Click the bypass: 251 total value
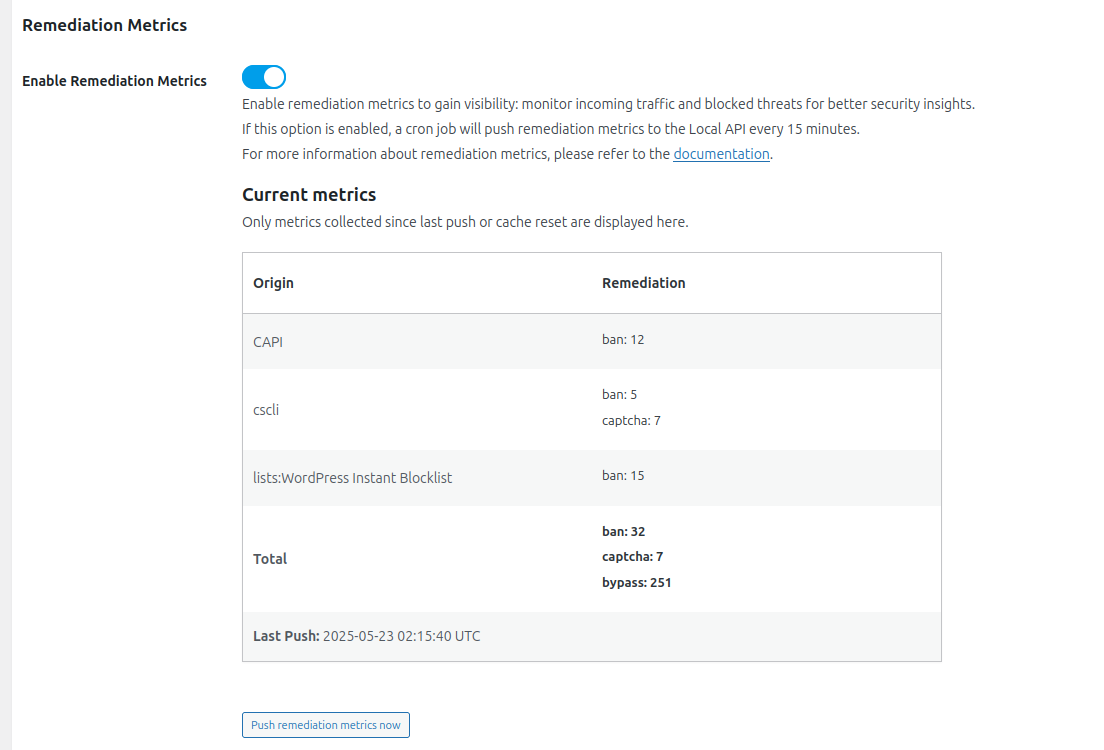 click(x=636, y=582)
